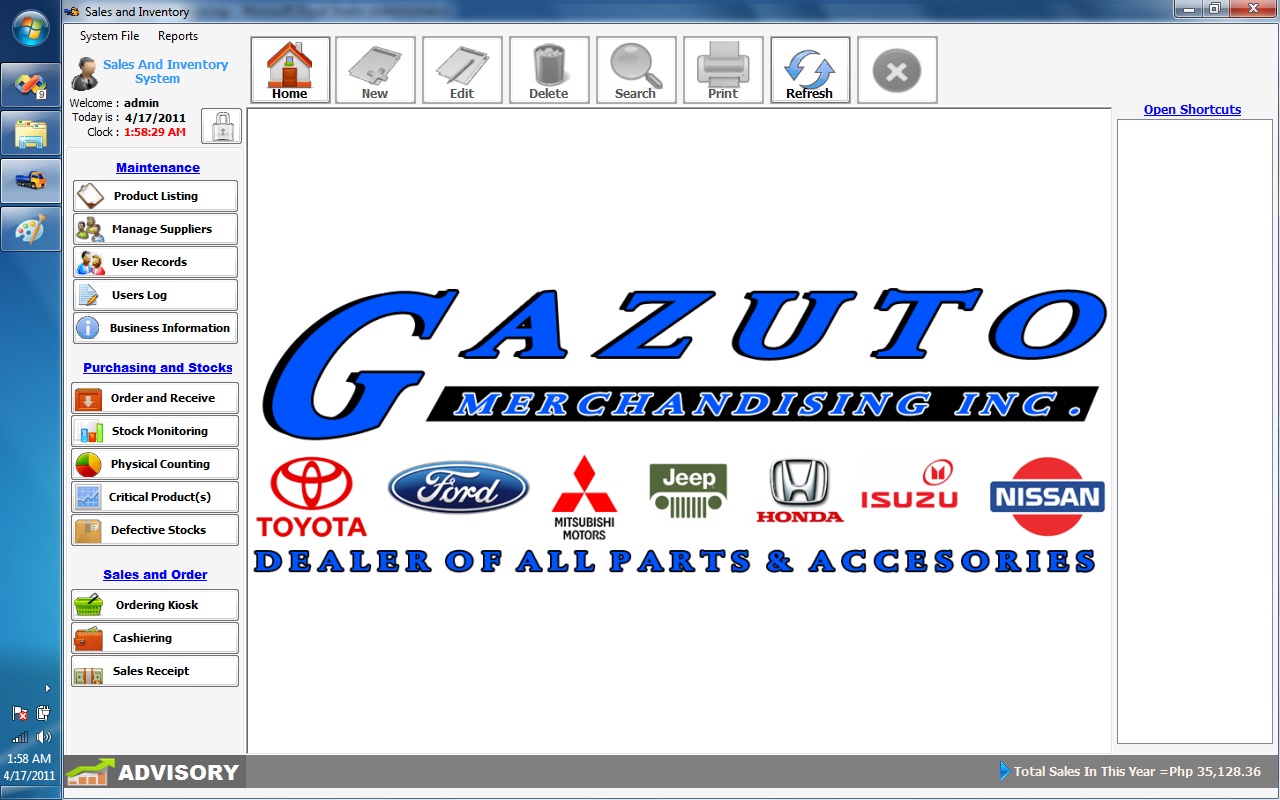Show hidden tray icons arrow

[47, 688]
